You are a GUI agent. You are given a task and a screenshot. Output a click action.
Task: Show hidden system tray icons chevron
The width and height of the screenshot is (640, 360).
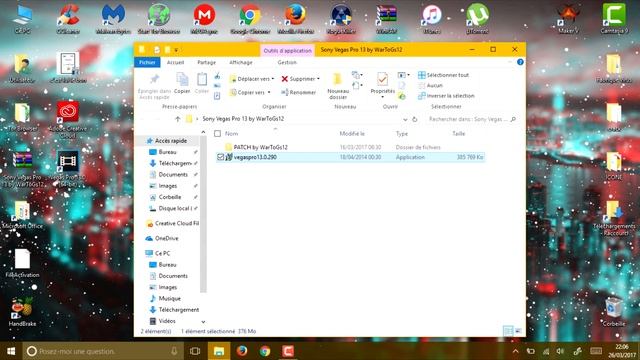click(x=516, y=351)
